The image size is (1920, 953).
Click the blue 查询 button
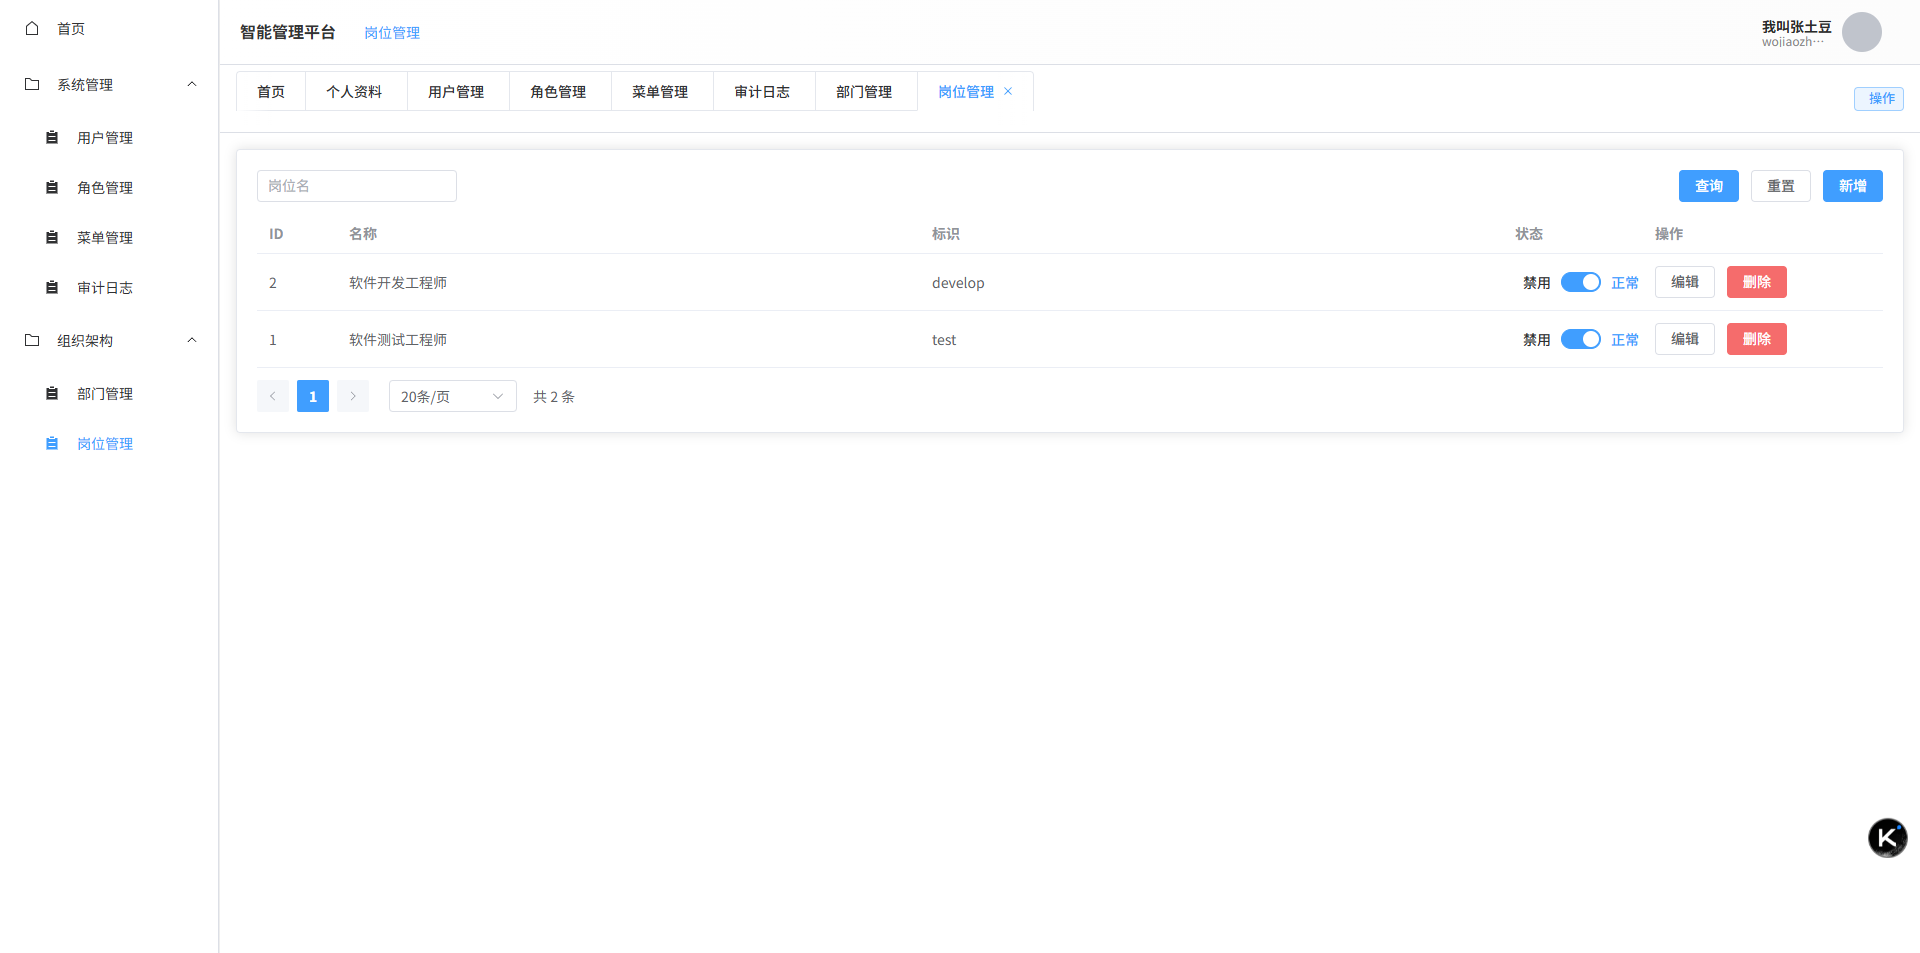tap(1709, 186)
